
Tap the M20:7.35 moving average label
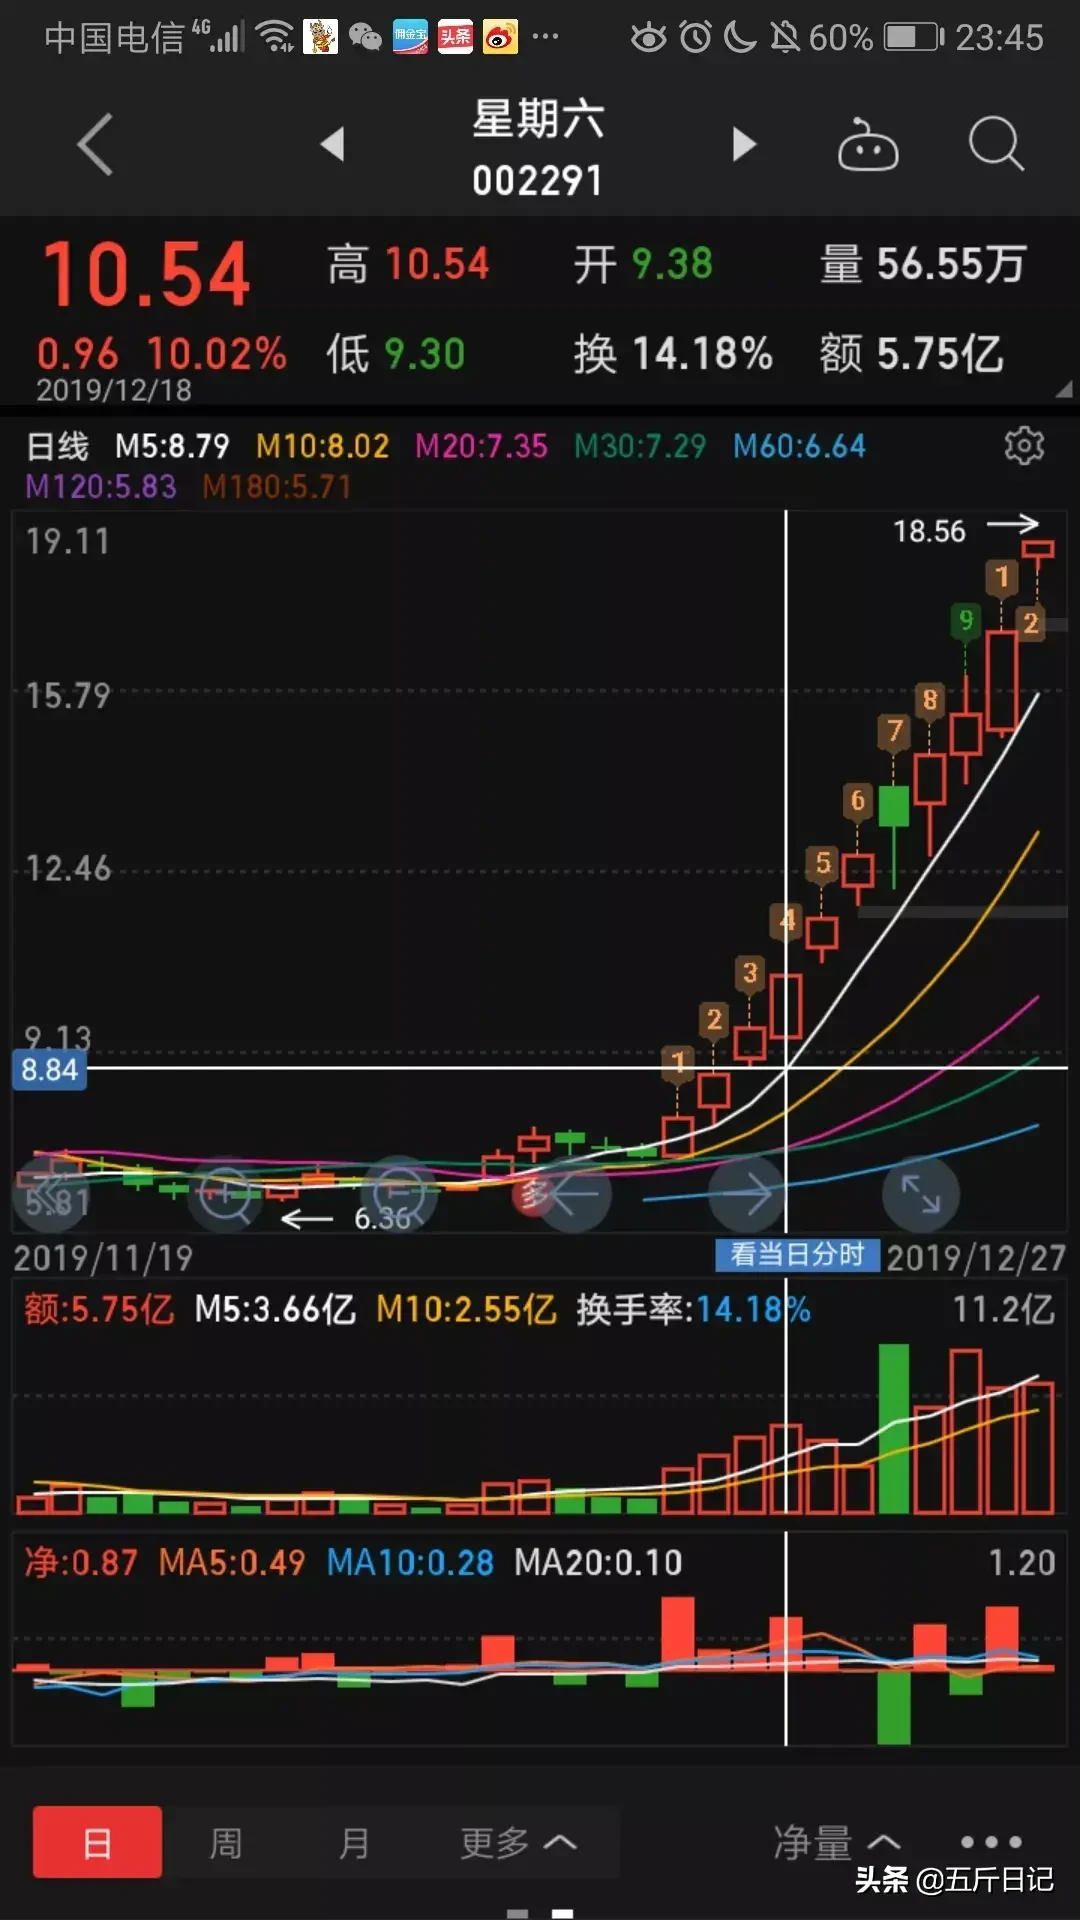point(481,445)
